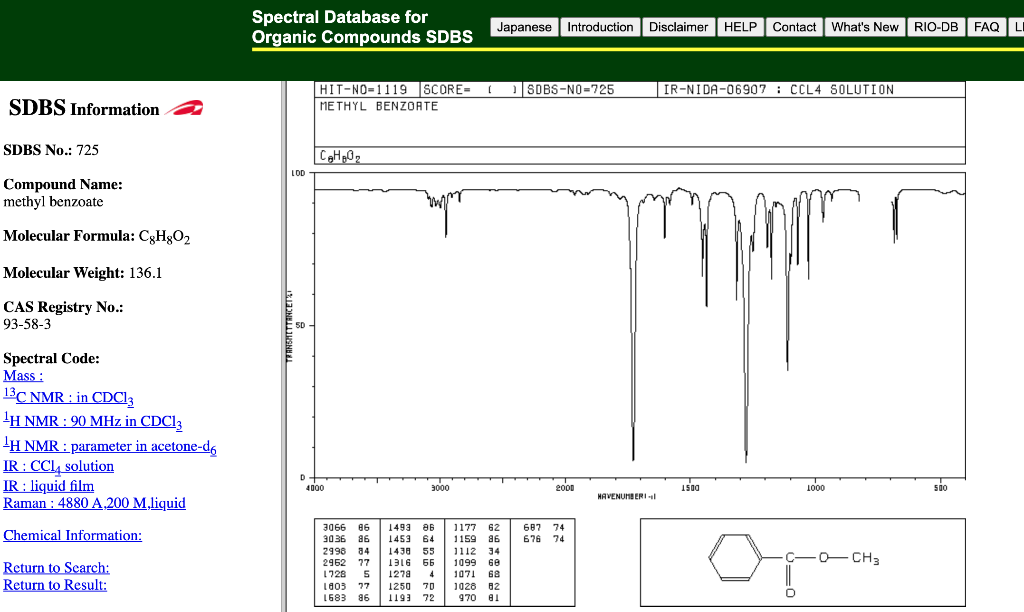Check What's New
The height and width of the screenshot is (612, 1024).
[864, 27]
